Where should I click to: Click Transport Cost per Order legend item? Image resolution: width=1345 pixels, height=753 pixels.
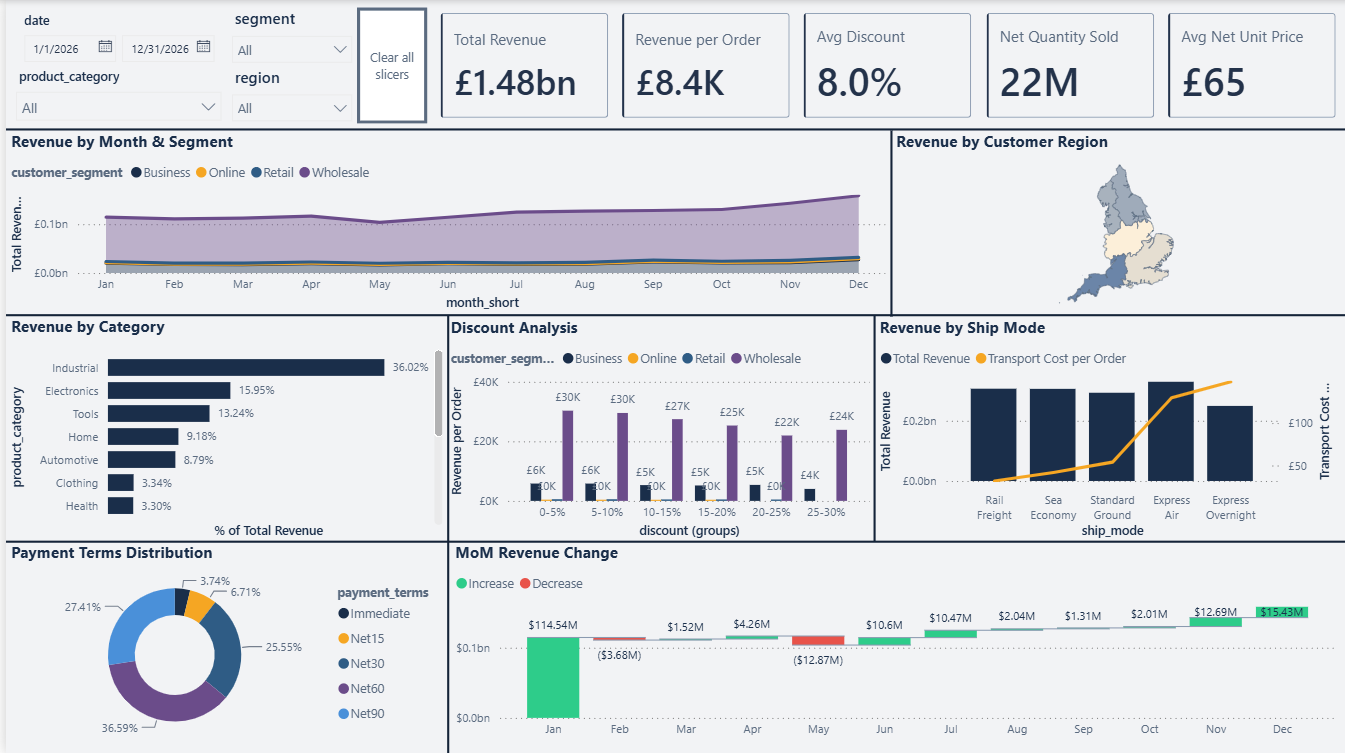(1050, 359)
